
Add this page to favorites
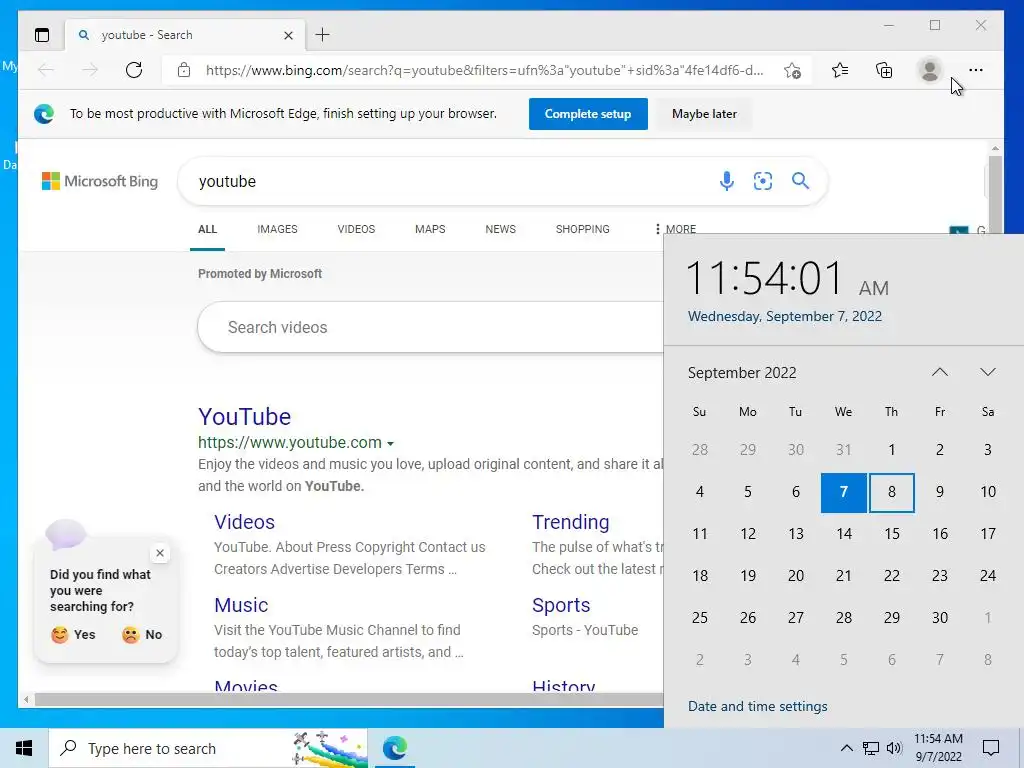tap(792, 71)
